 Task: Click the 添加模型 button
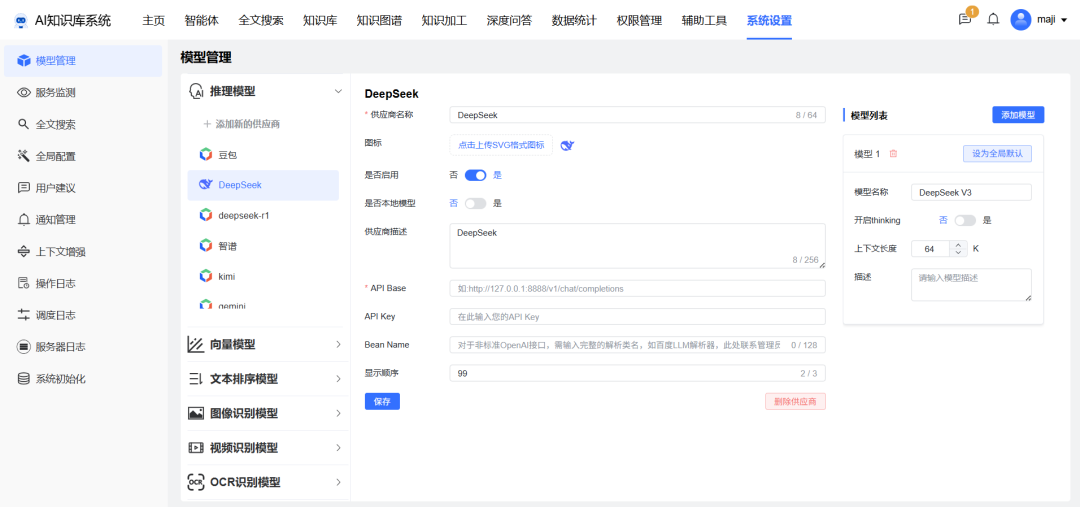coord(1018,115)
